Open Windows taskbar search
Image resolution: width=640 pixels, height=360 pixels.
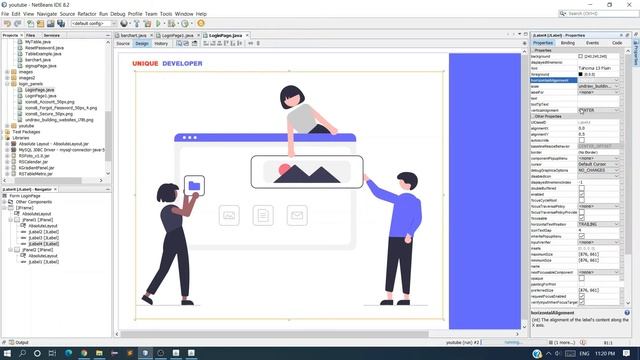click(22, 353)
